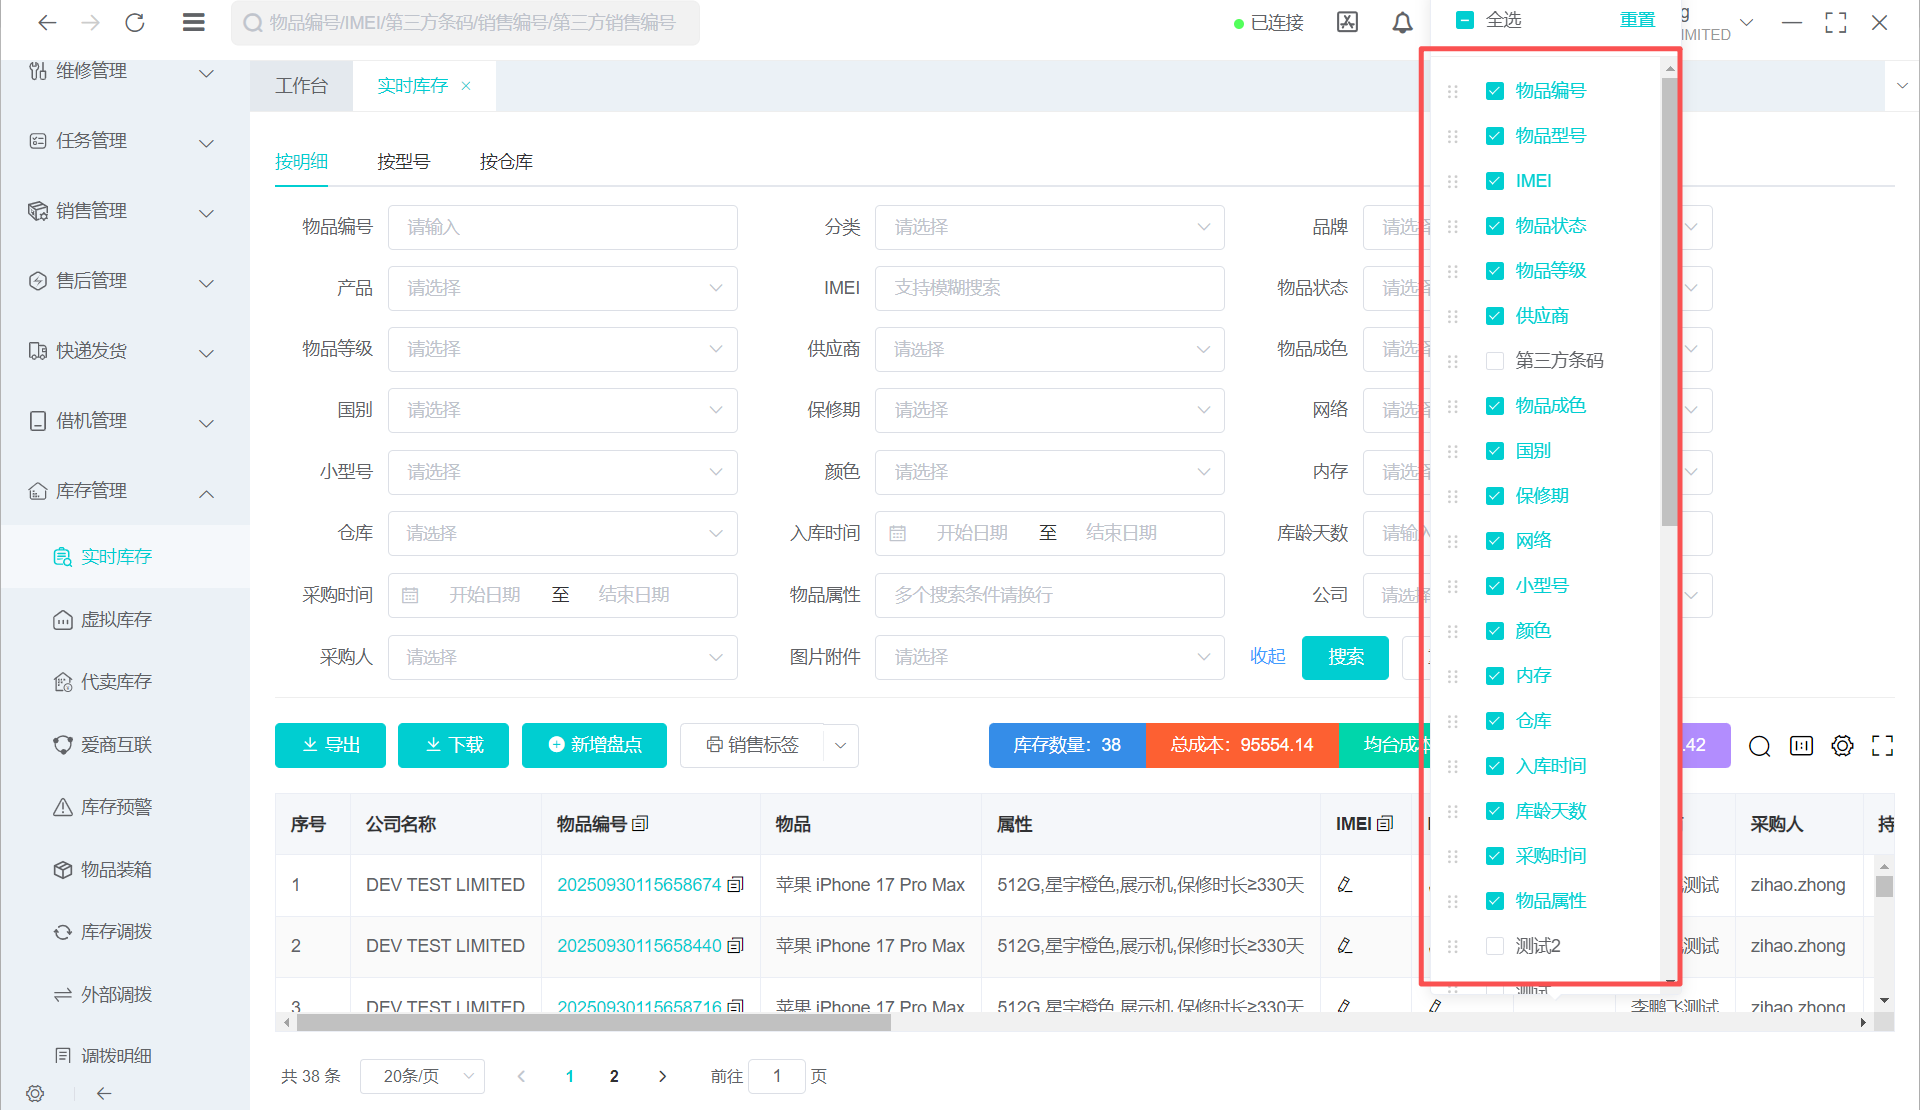The image size is (1920, 1110).
Task: Open the 分类 dropdown
Action: 1049,228
